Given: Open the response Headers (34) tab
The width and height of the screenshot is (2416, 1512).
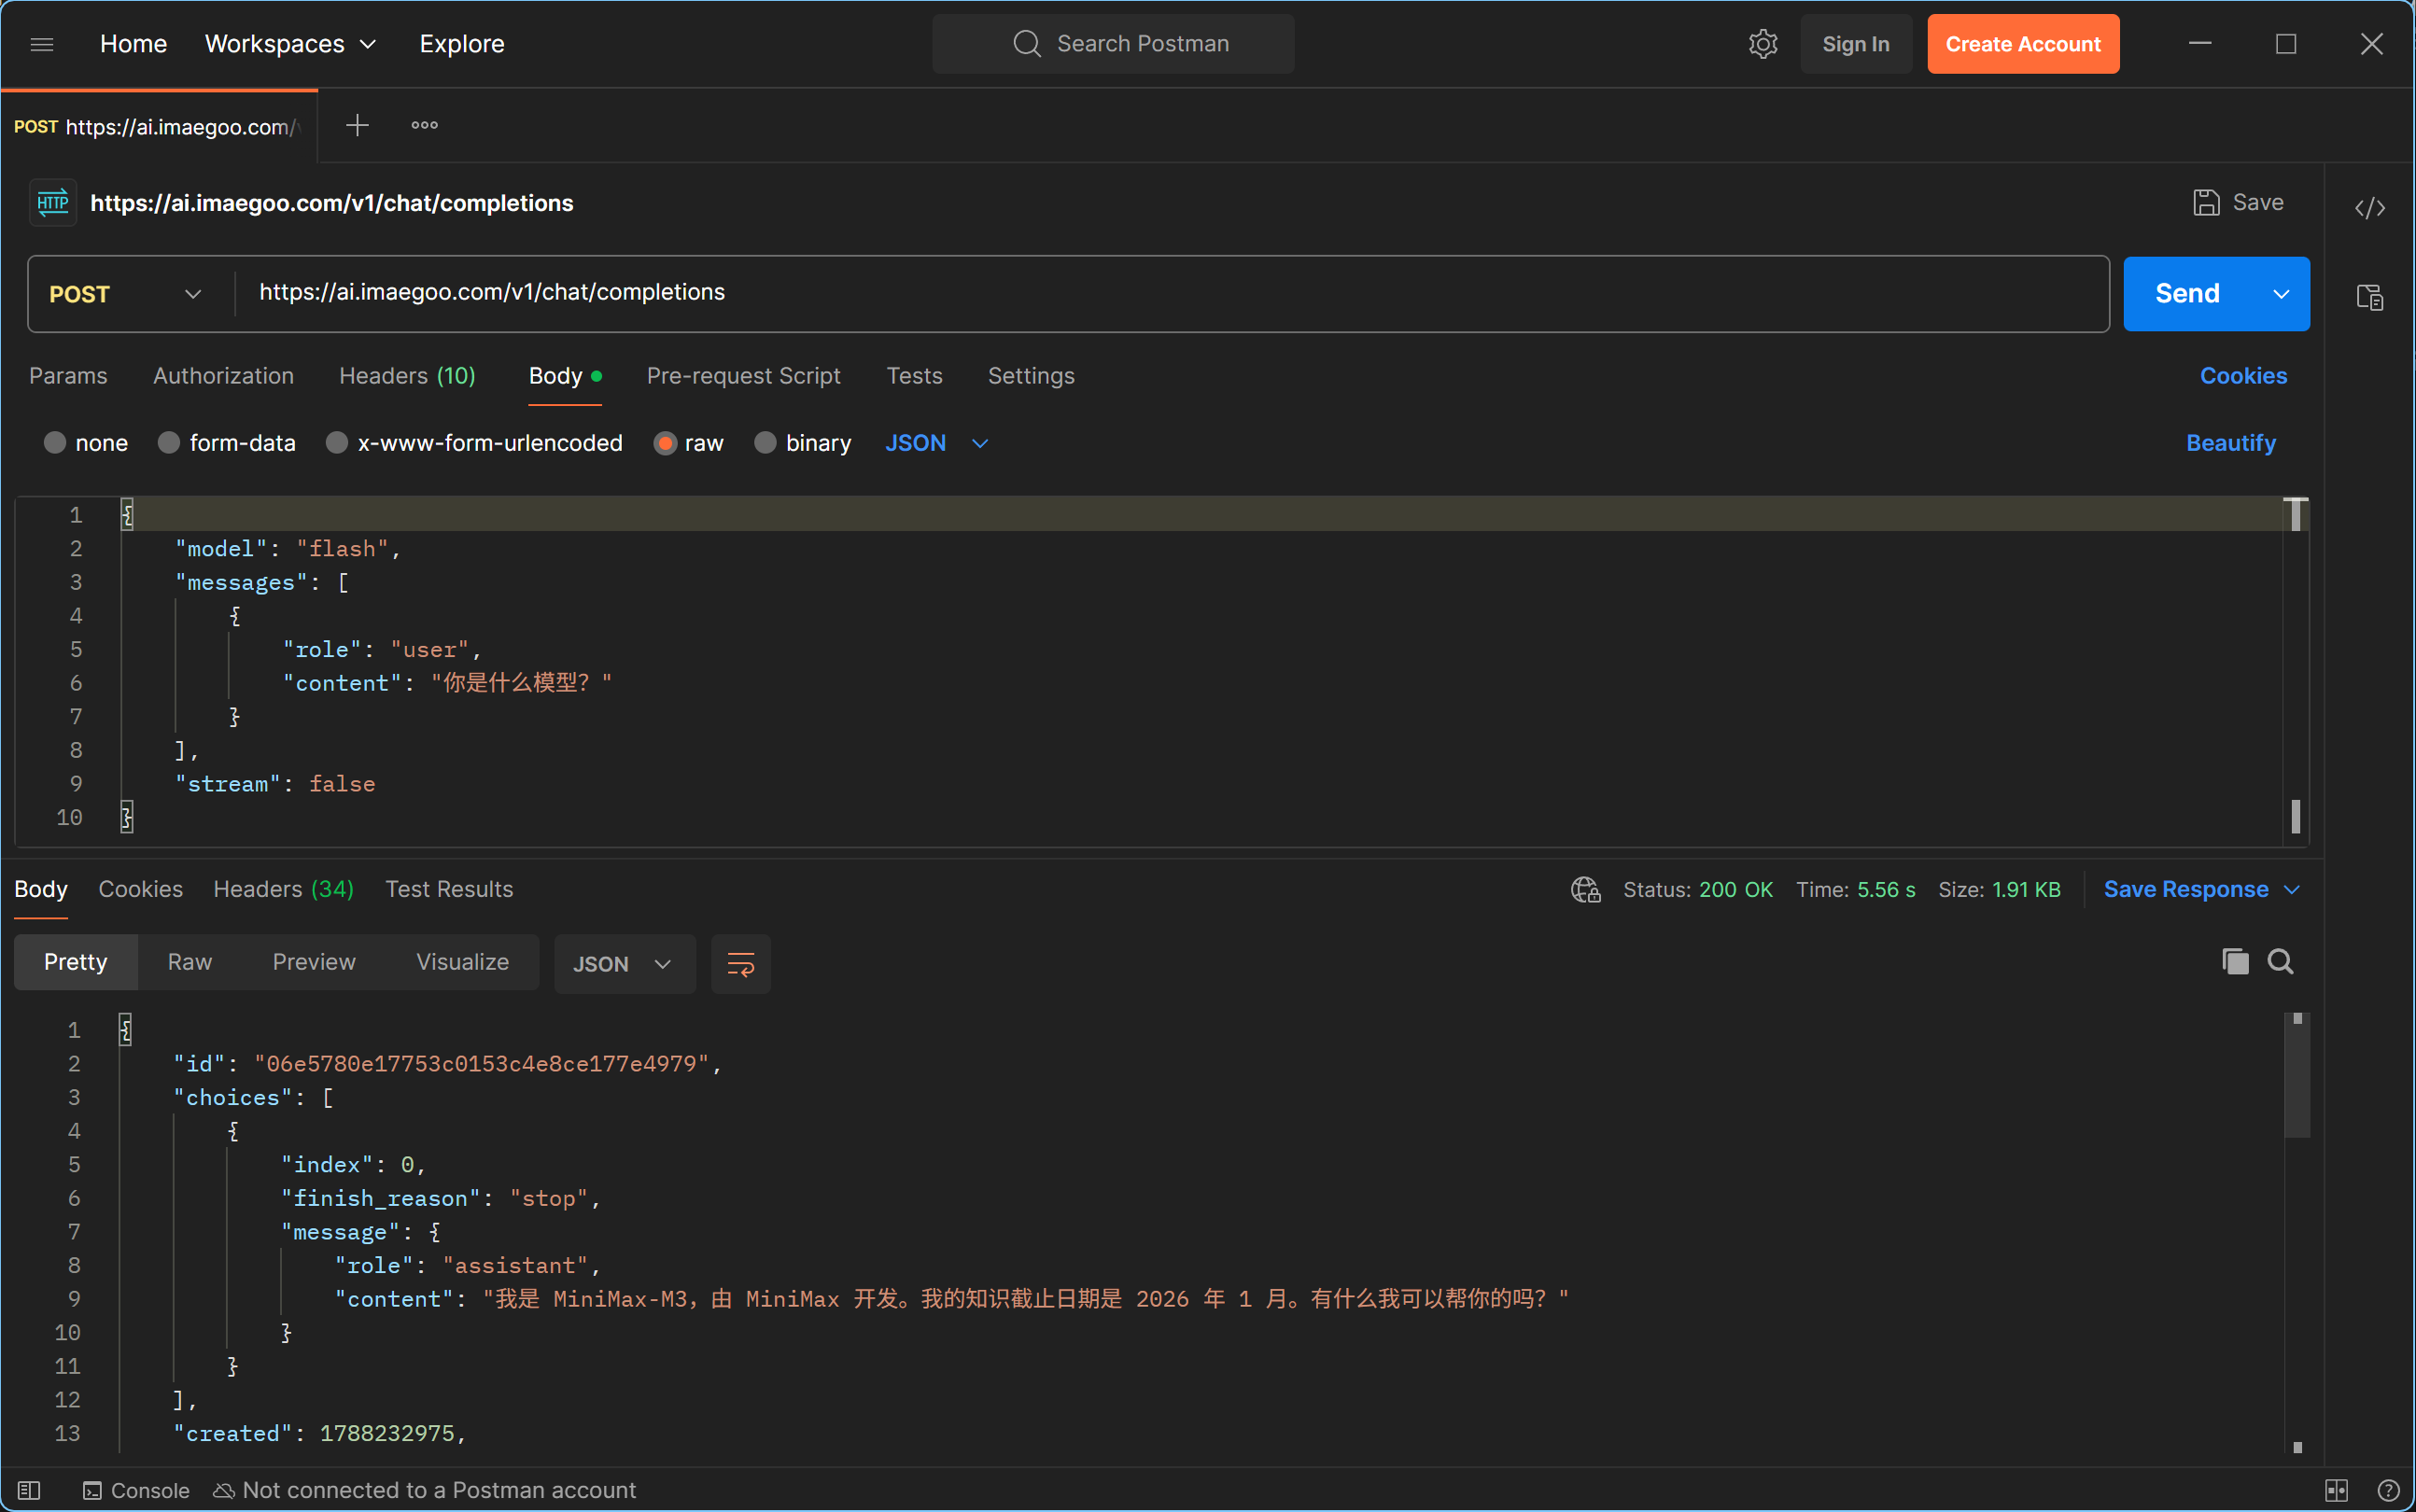Looking at the screenshot, I should (x=283, y=889).
